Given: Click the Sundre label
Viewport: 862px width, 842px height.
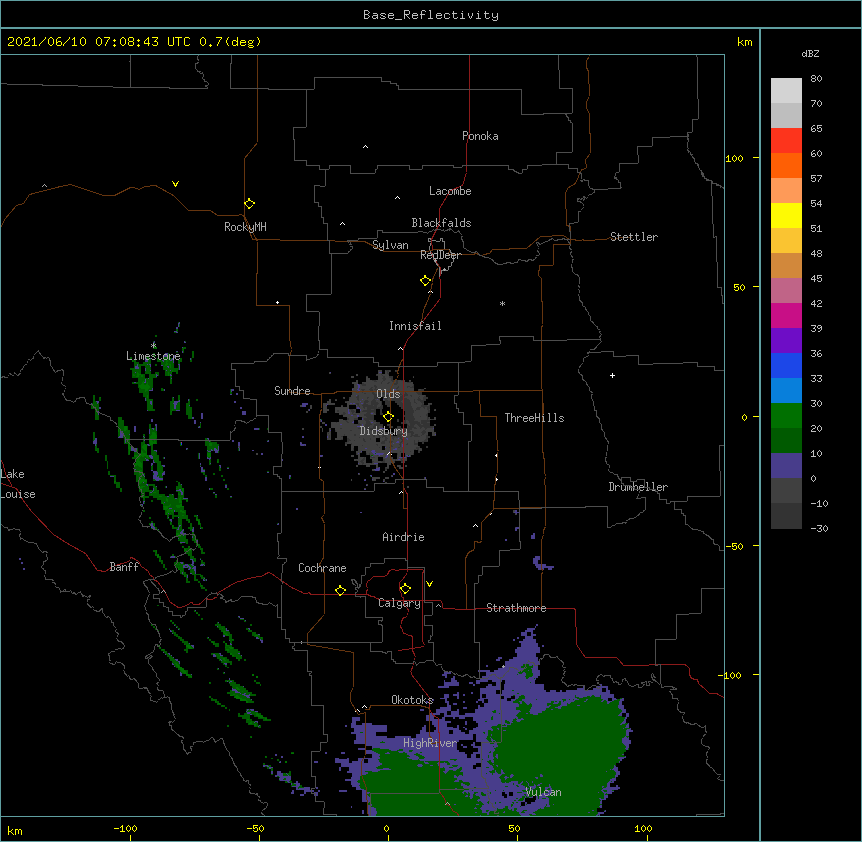Looking at the screenshot, I should (292, 391).
